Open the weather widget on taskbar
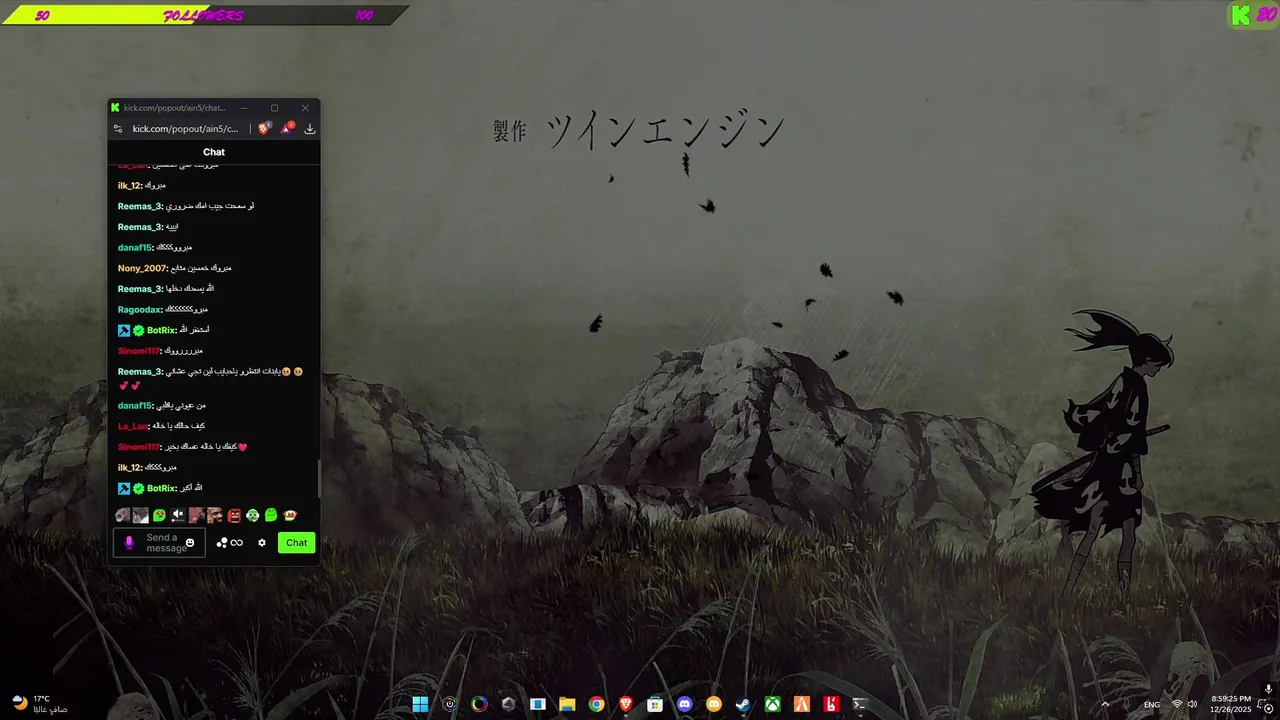The height and width of the screenshot is (720, 1280). pos(40,704)
